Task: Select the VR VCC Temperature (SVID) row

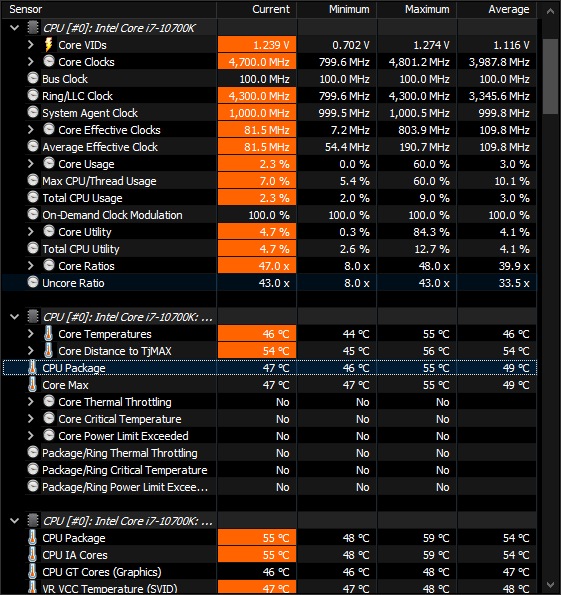Action: coord(269,588)
